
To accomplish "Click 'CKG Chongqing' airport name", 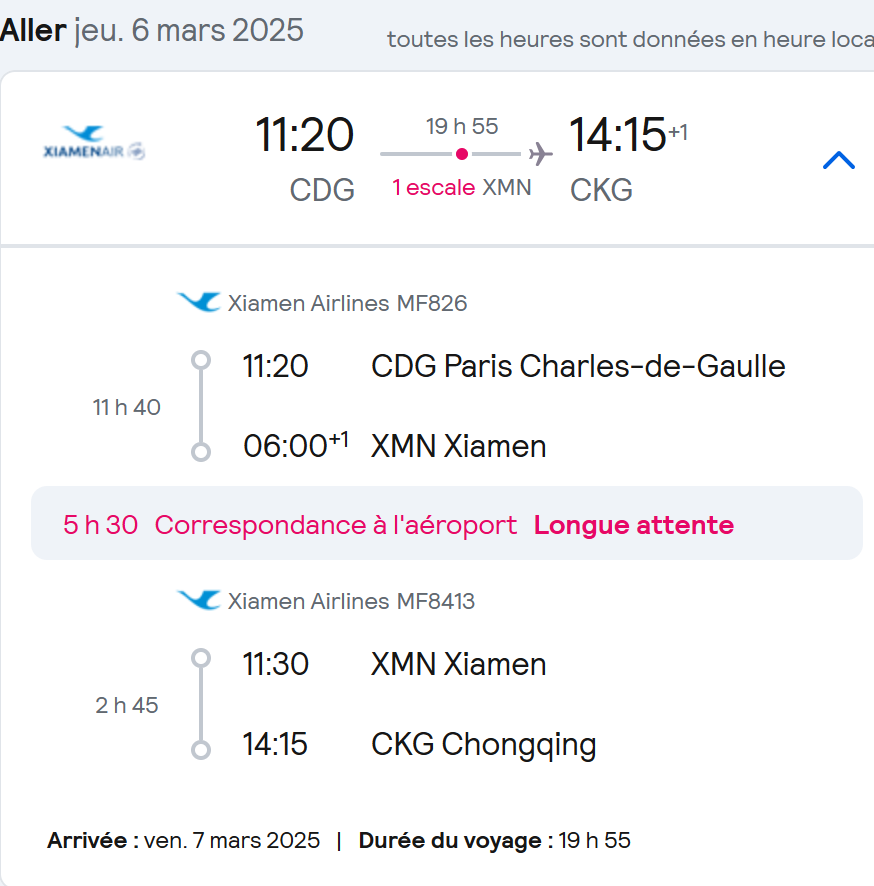I will tap(484, 745).
